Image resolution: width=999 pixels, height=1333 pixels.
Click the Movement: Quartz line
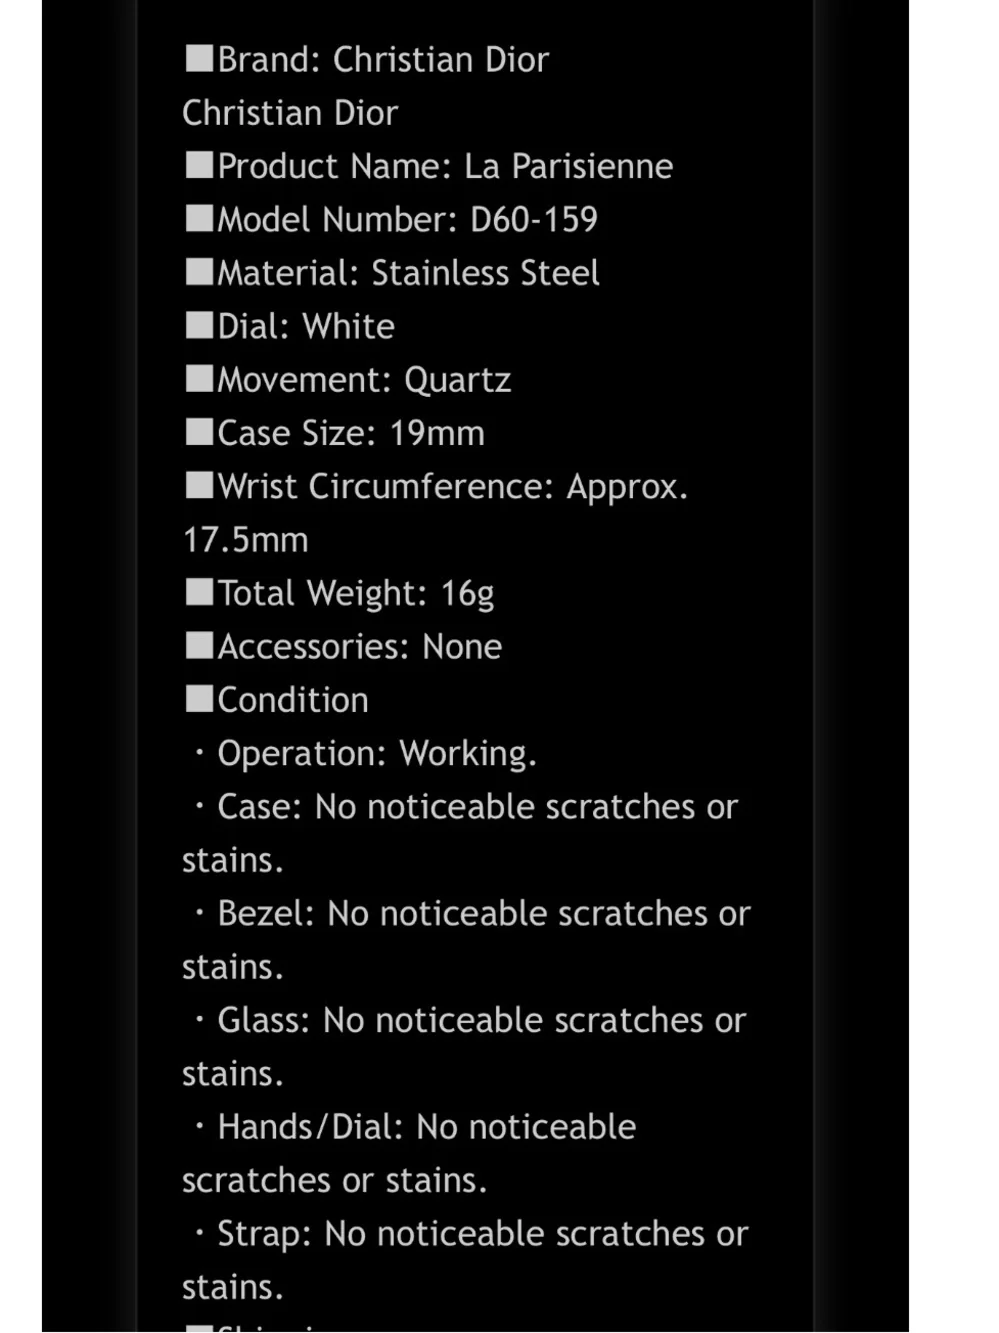[x=348, y=380]
